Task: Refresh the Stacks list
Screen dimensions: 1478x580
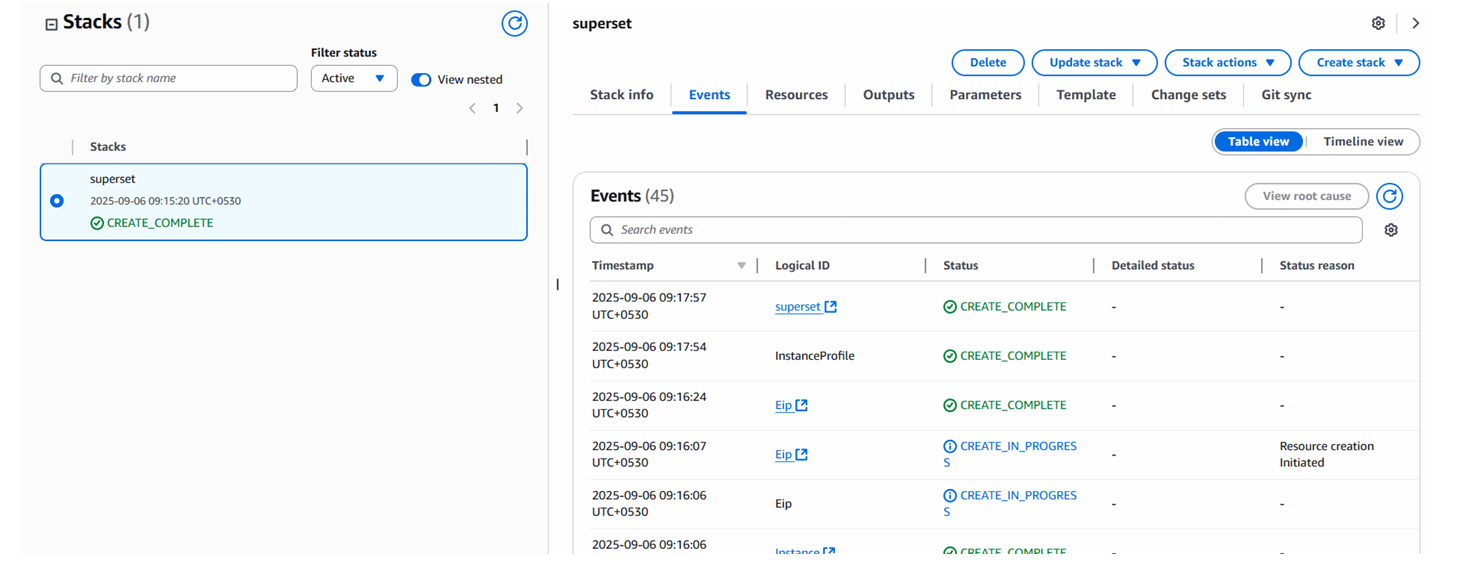Action: click(514, 23)
